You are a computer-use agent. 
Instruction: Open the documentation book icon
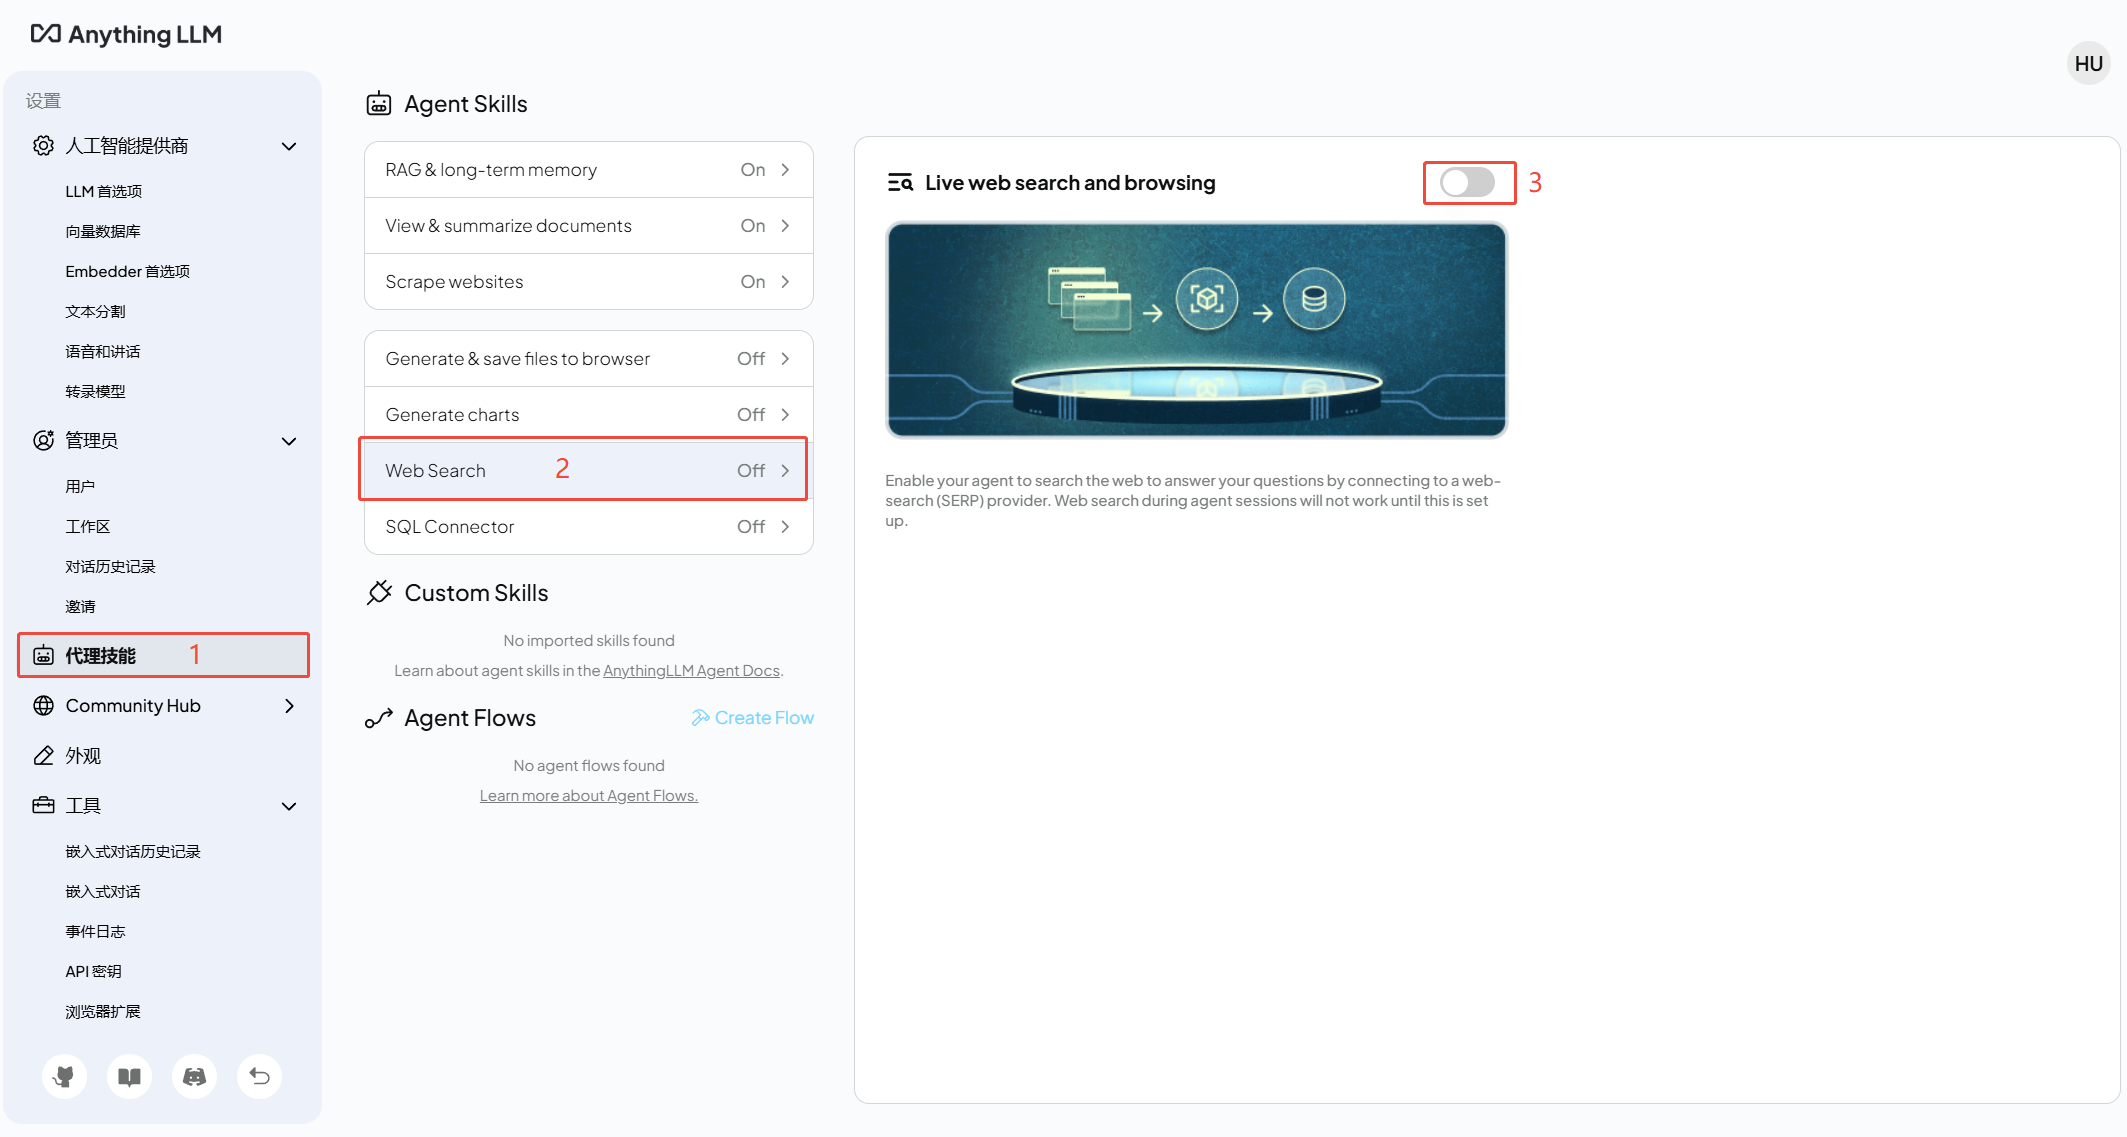(x=129, y=1076)
